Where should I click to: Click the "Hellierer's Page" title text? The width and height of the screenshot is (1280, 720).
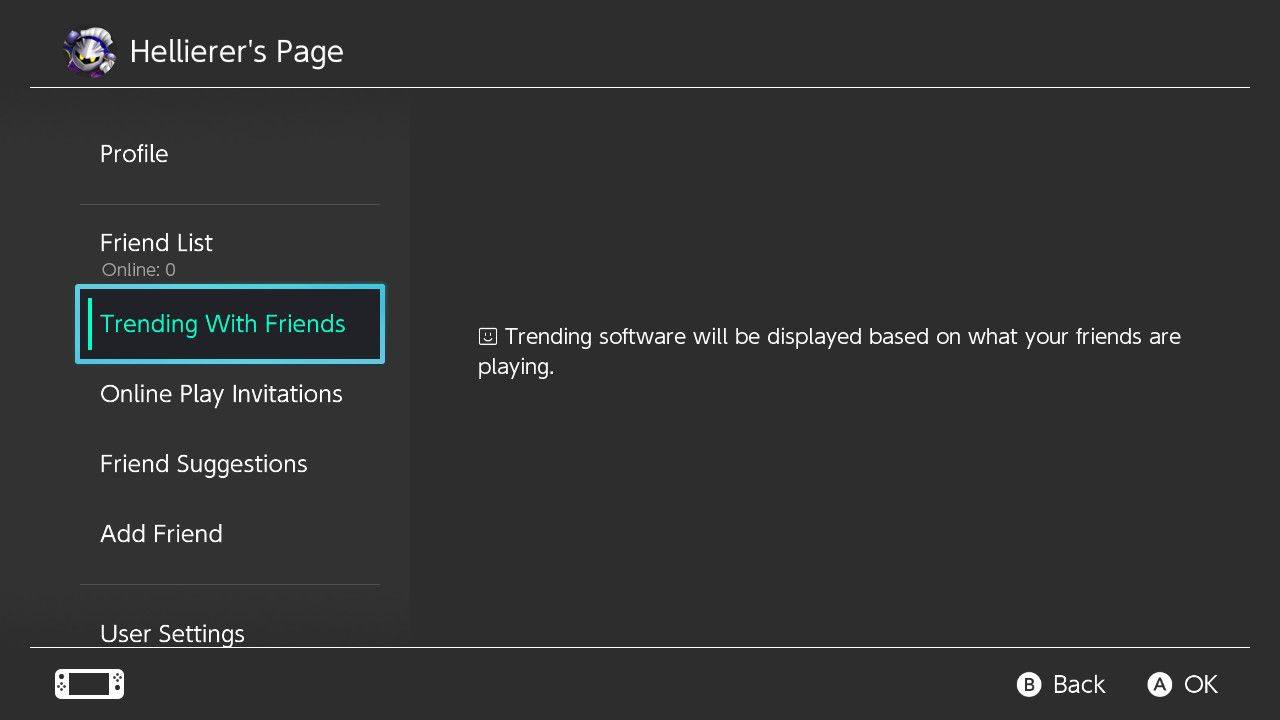pos(236,52)
